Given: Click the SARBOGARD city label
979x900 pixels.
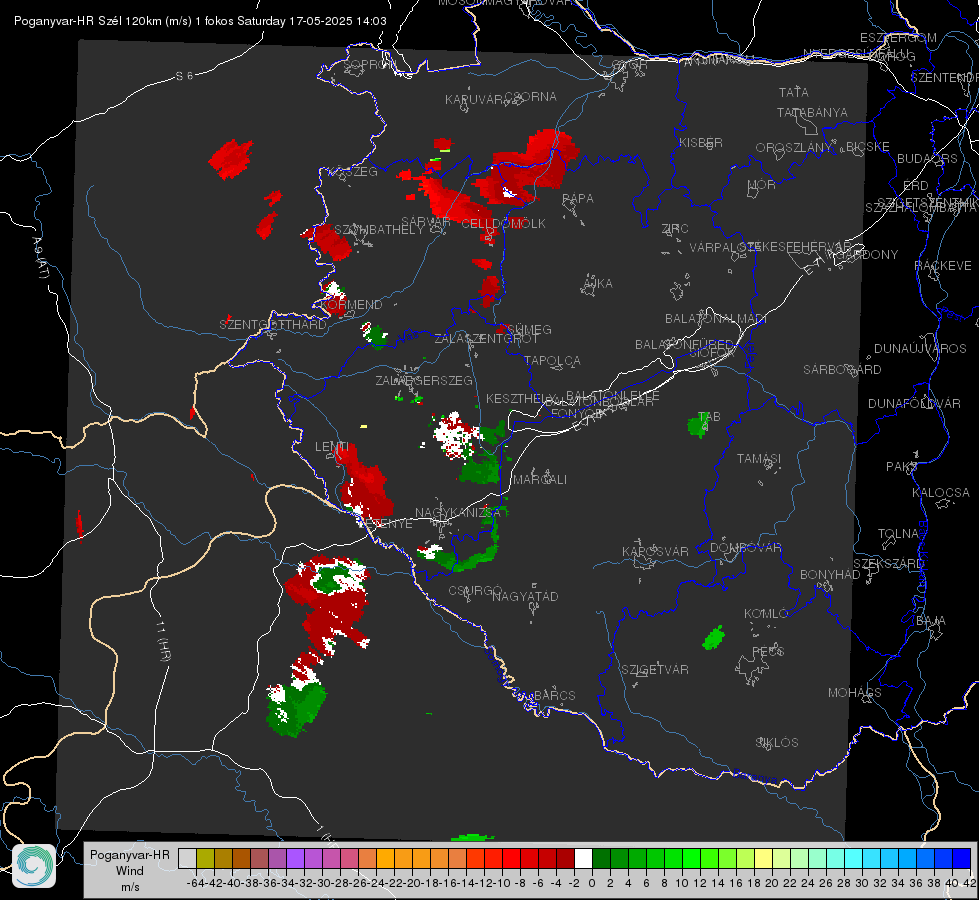Looking at the screenshot, I should [x=842, y=370].
